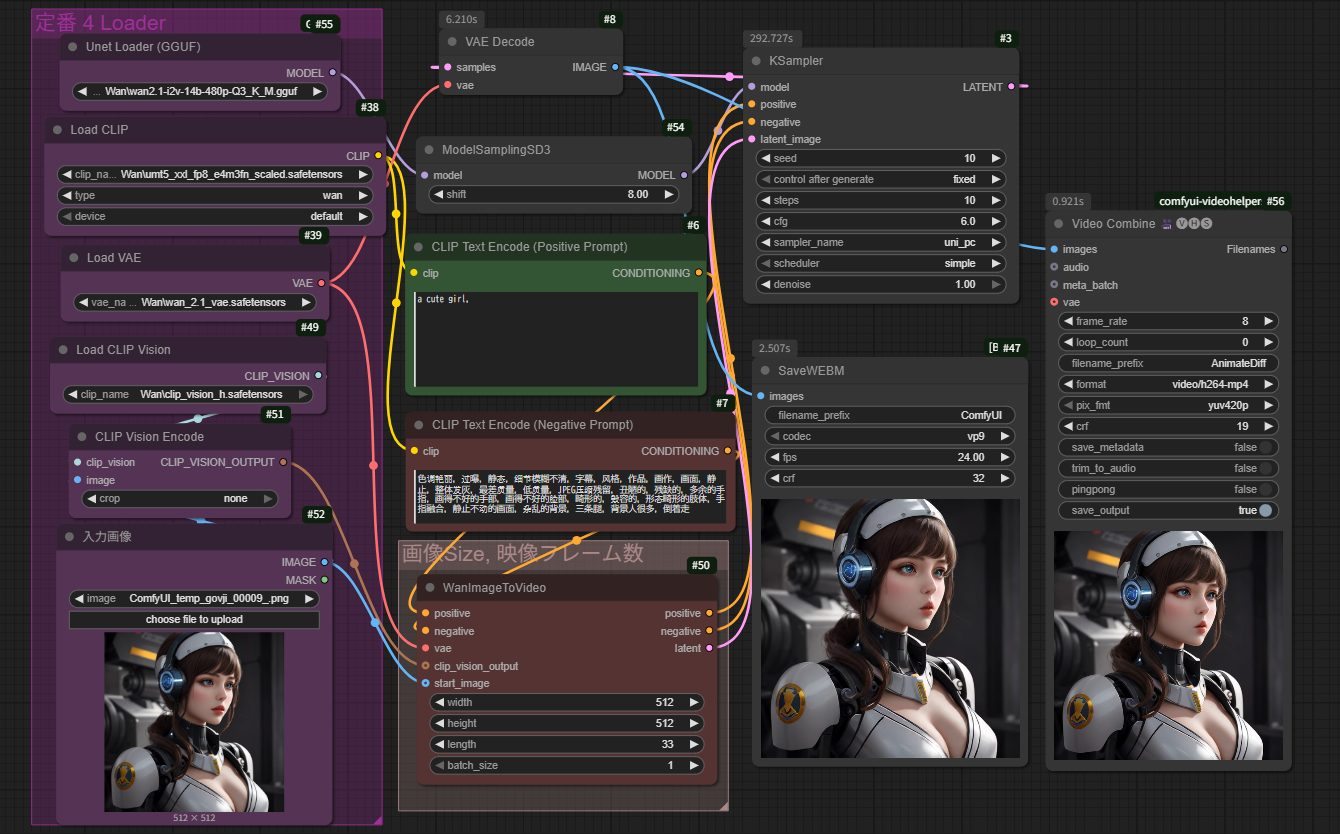Click the VAE Decode node collapse dot
The height and width of the screenshot is (834, 1340).
[452, 42]
